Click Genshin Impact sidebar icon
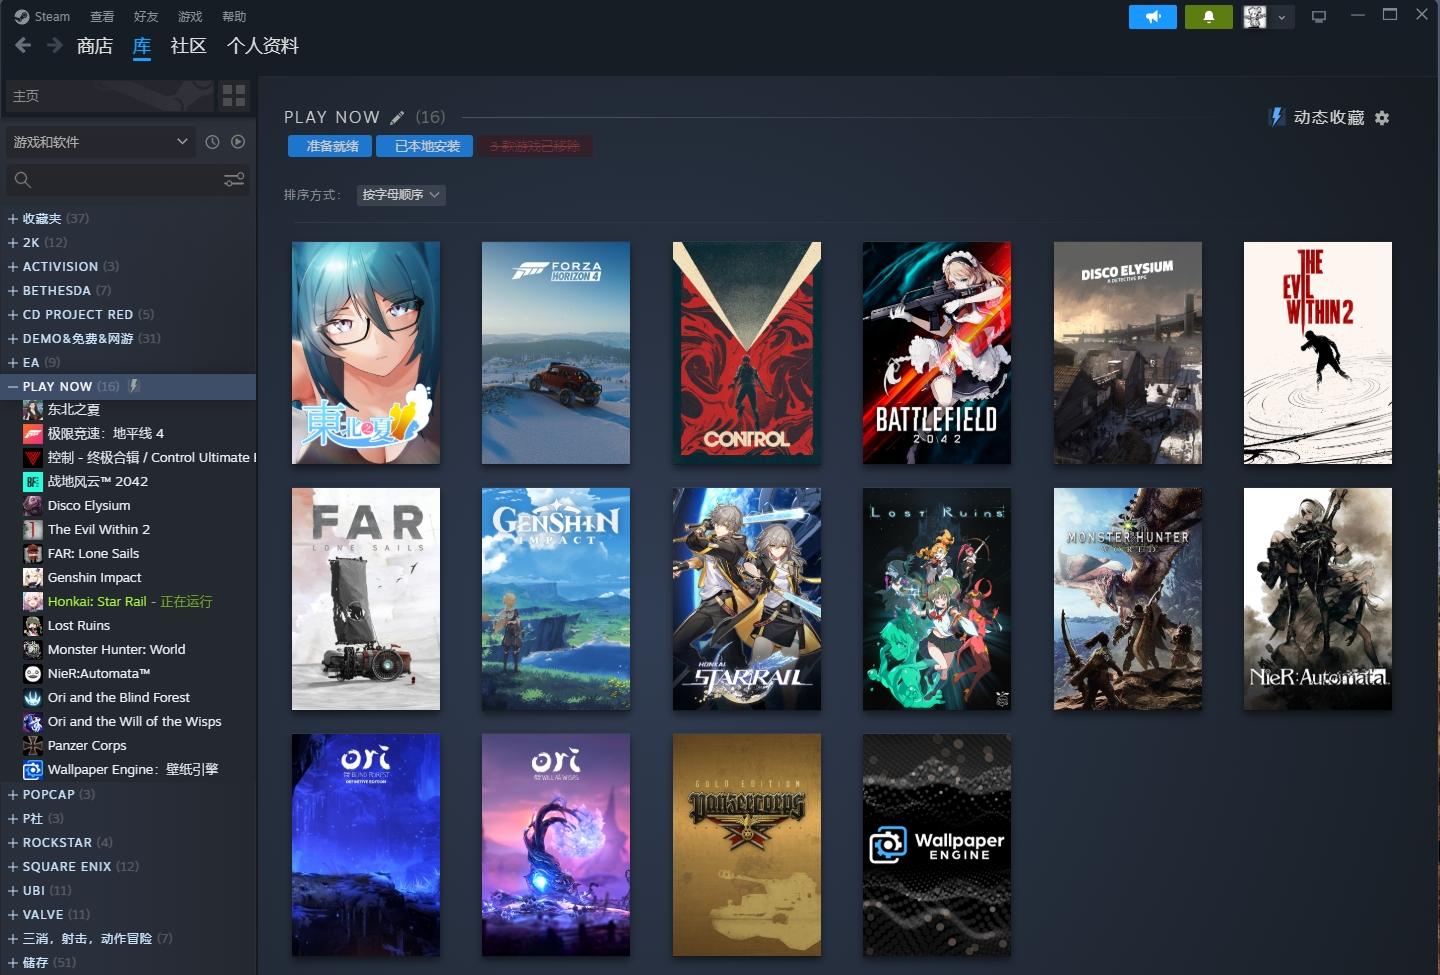The height and width of the screenshot is (975, 1440). 33,577
